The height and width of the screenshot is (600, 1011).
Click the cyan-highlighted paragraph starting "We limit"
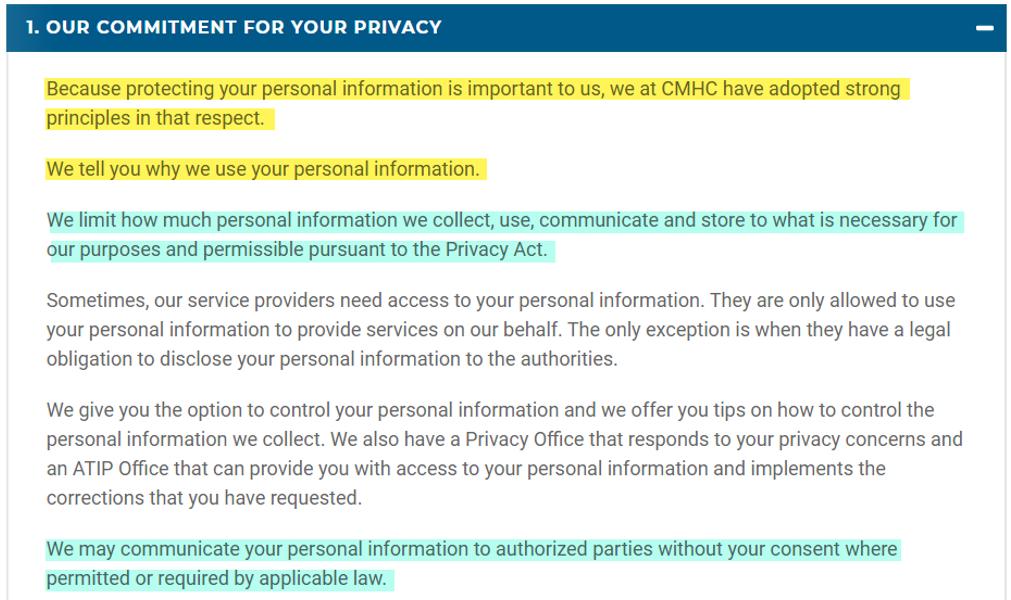click(x=501, y=220)
